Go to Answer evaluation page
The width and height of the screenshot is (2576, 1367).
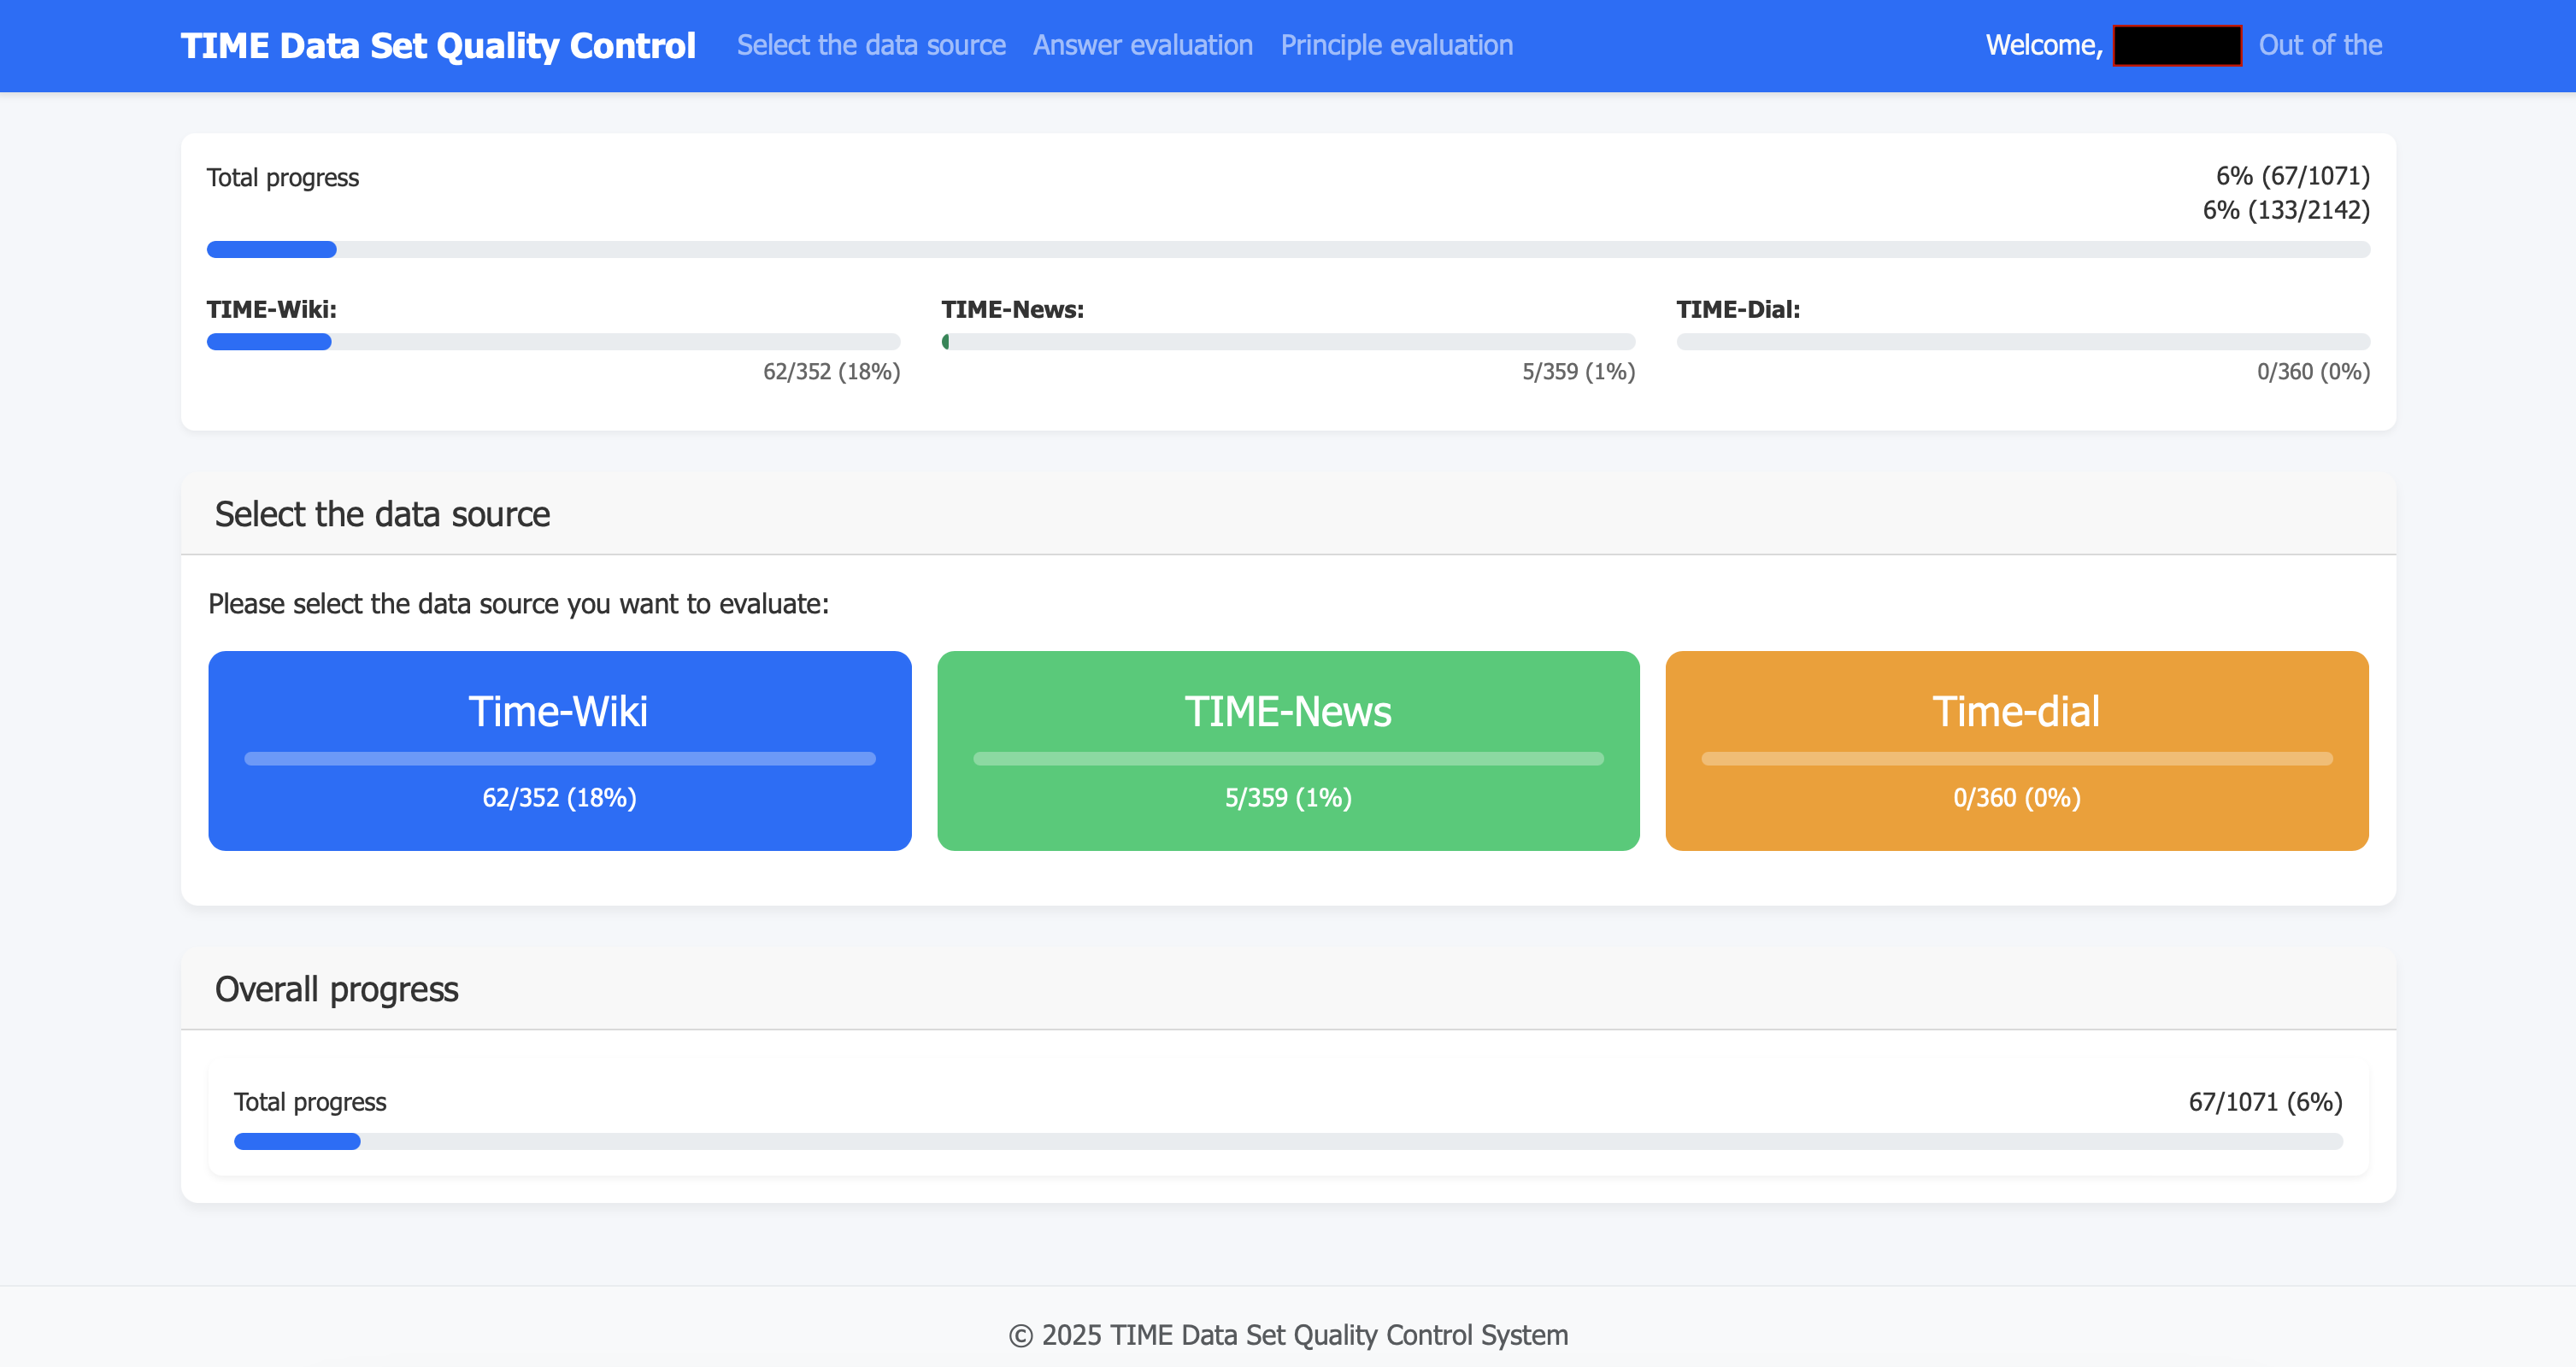tap(1142, 46)
